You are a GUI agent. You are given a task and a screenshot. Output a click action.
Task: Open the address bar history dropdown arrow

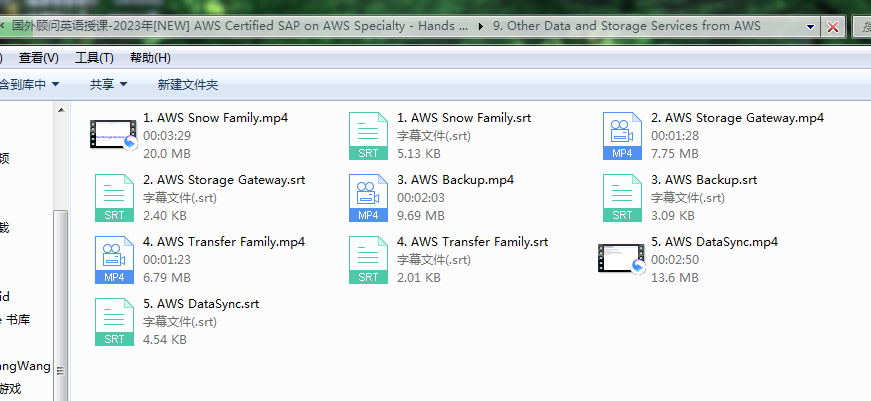click(x=810, y=26)
